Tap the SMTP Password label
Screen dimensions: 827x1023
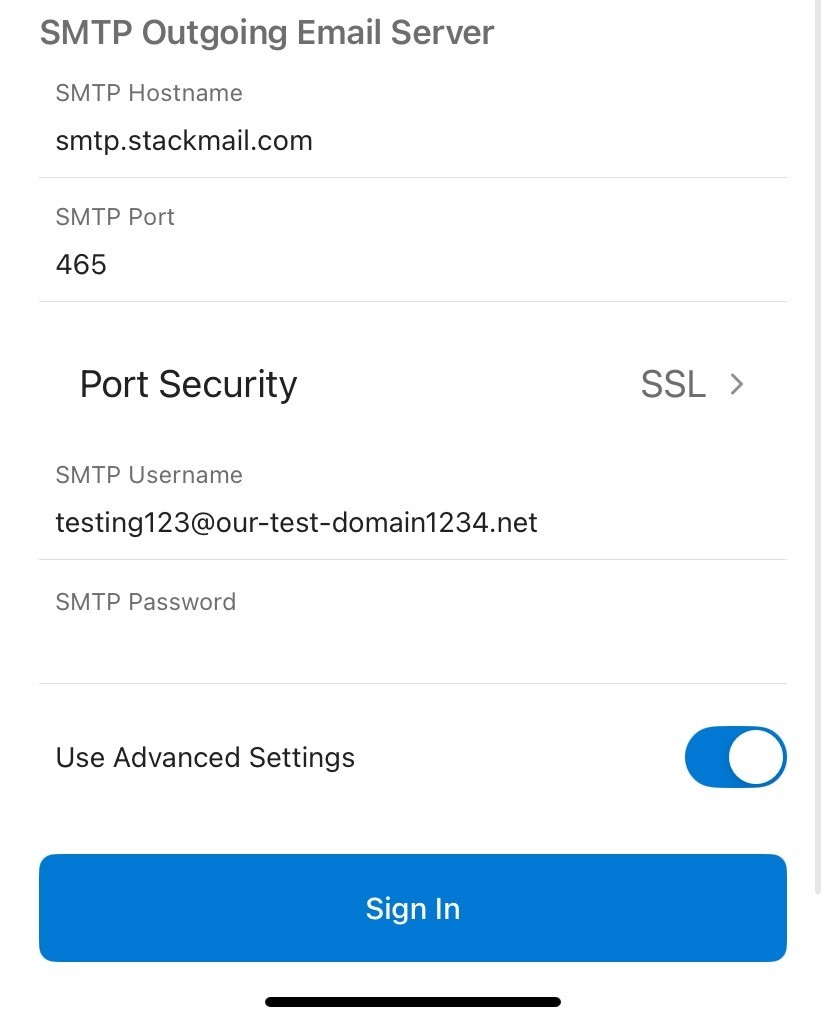tap(146, 602)
